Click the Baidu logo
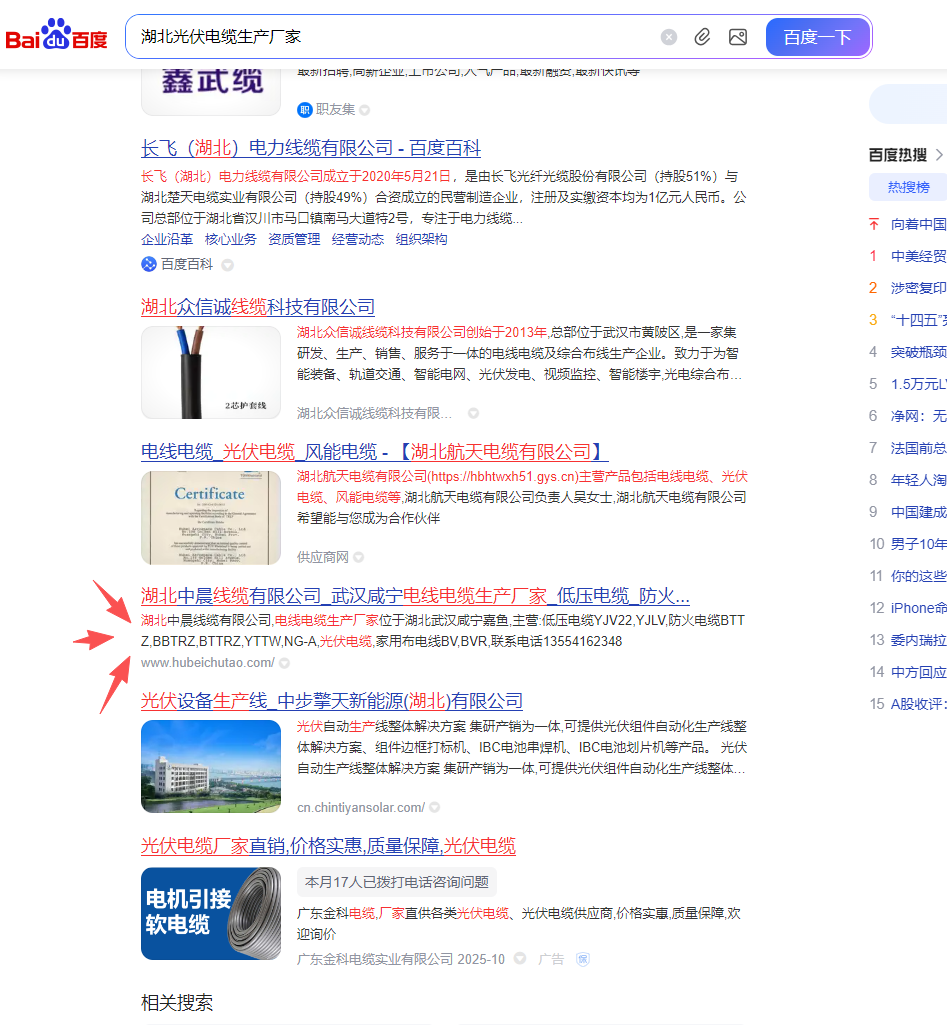This screenshot has height=1025, width=947. (56, 36)
